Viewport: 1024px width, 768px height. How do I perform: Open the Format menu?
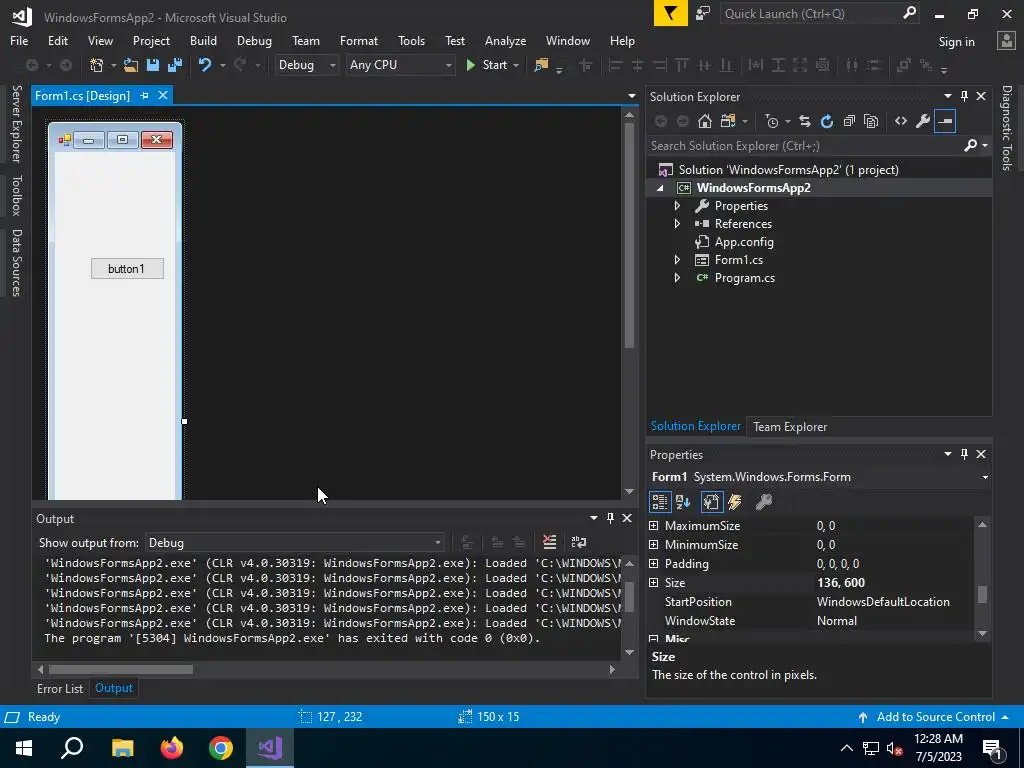coord(359,40)
